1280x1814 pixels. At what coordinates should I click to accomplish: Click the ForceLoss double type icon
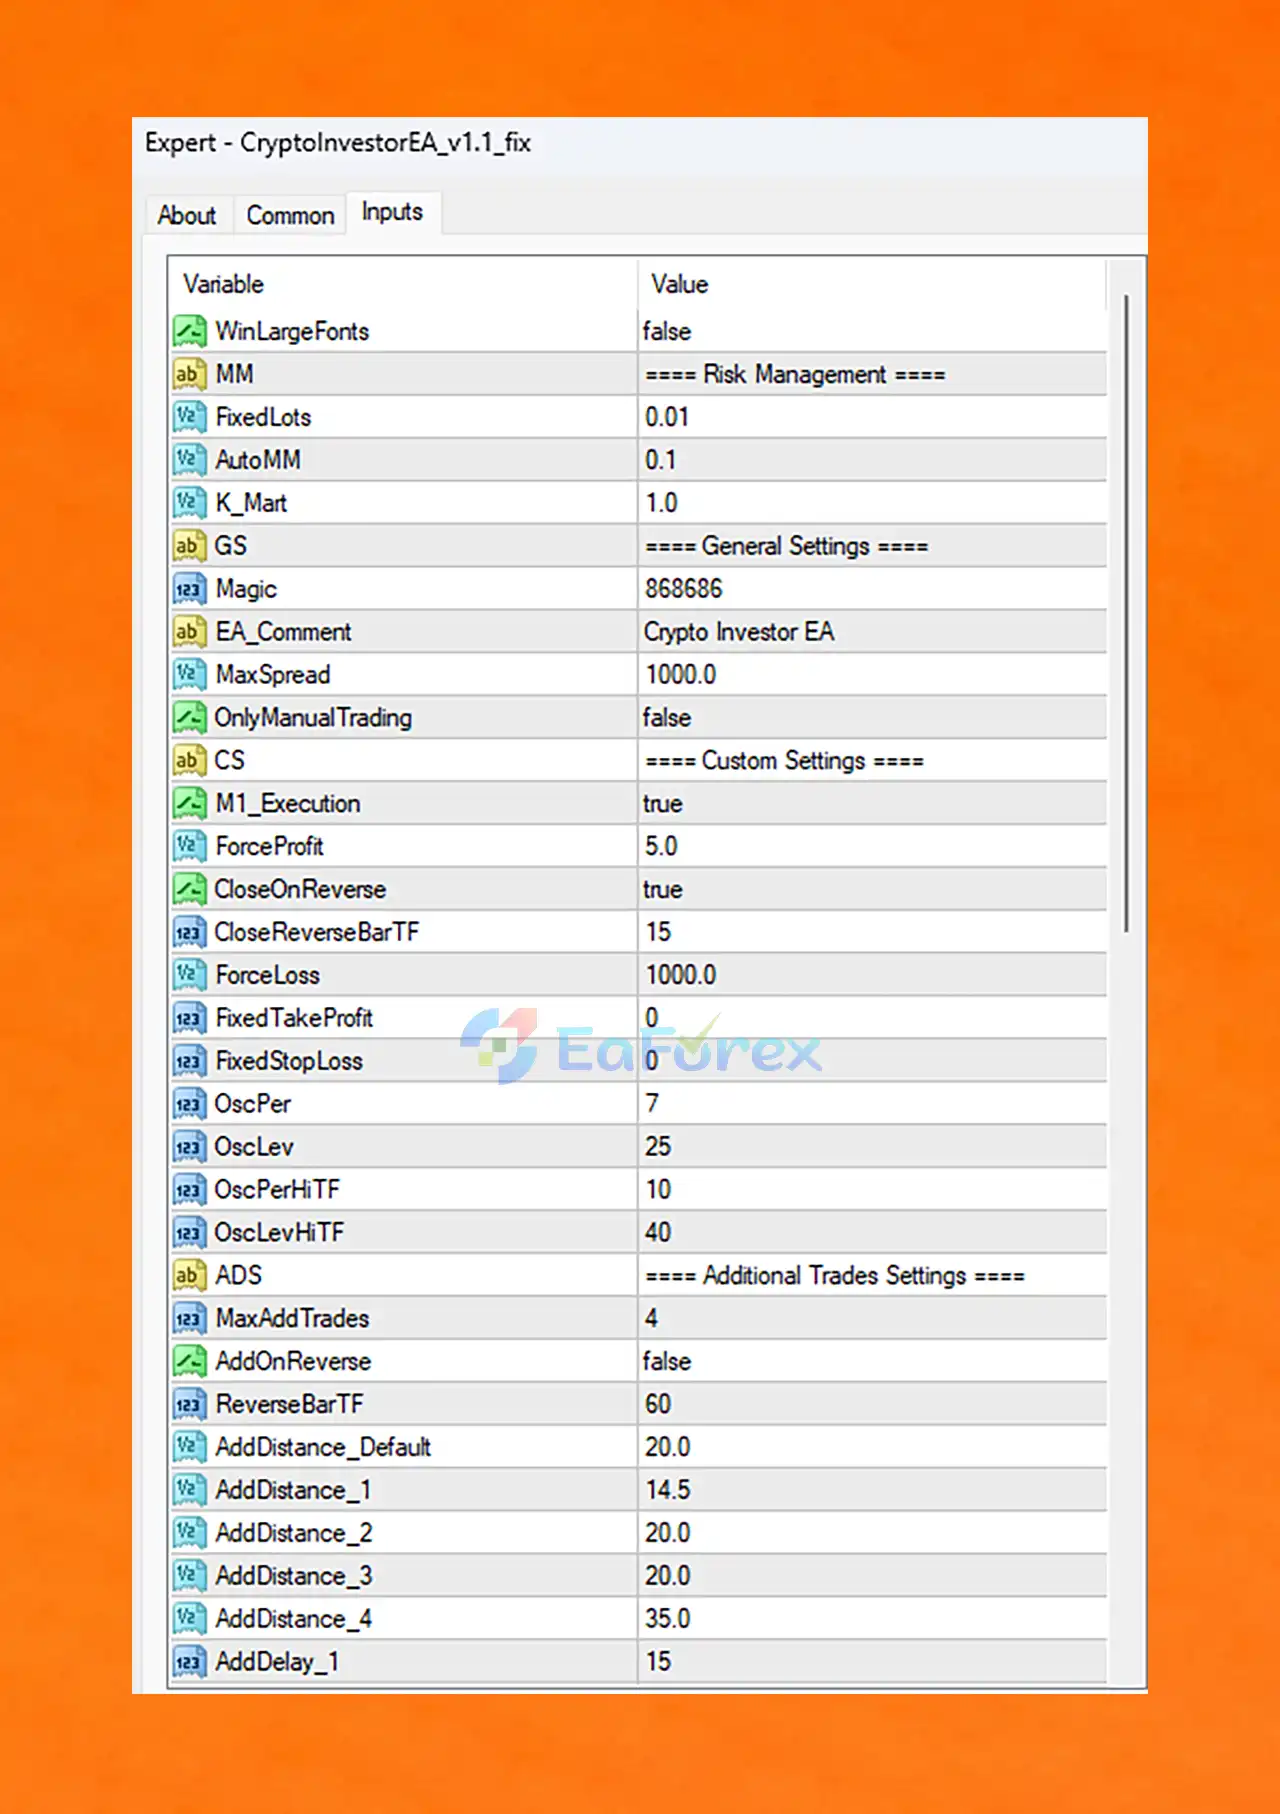pyautogui.click(x=189, y=975)
